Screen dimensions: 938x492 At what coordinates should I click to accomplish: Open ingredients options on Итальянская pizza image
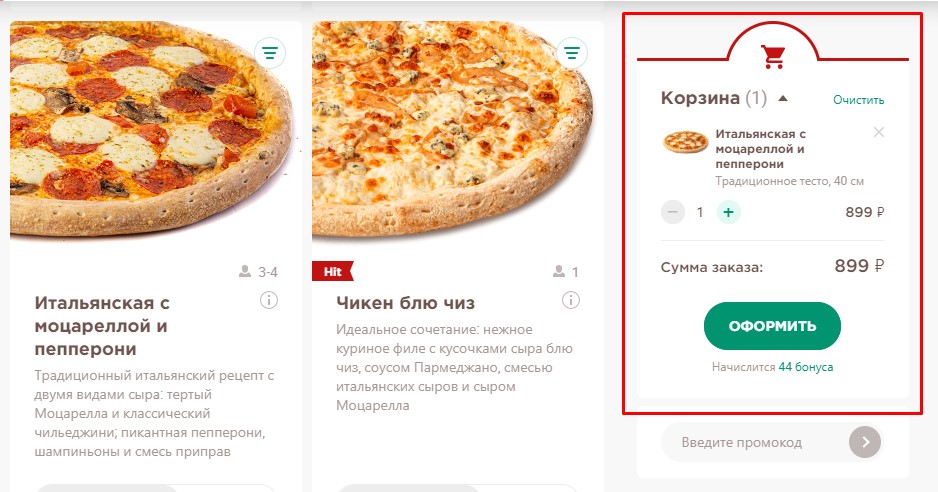coord(270,53)
